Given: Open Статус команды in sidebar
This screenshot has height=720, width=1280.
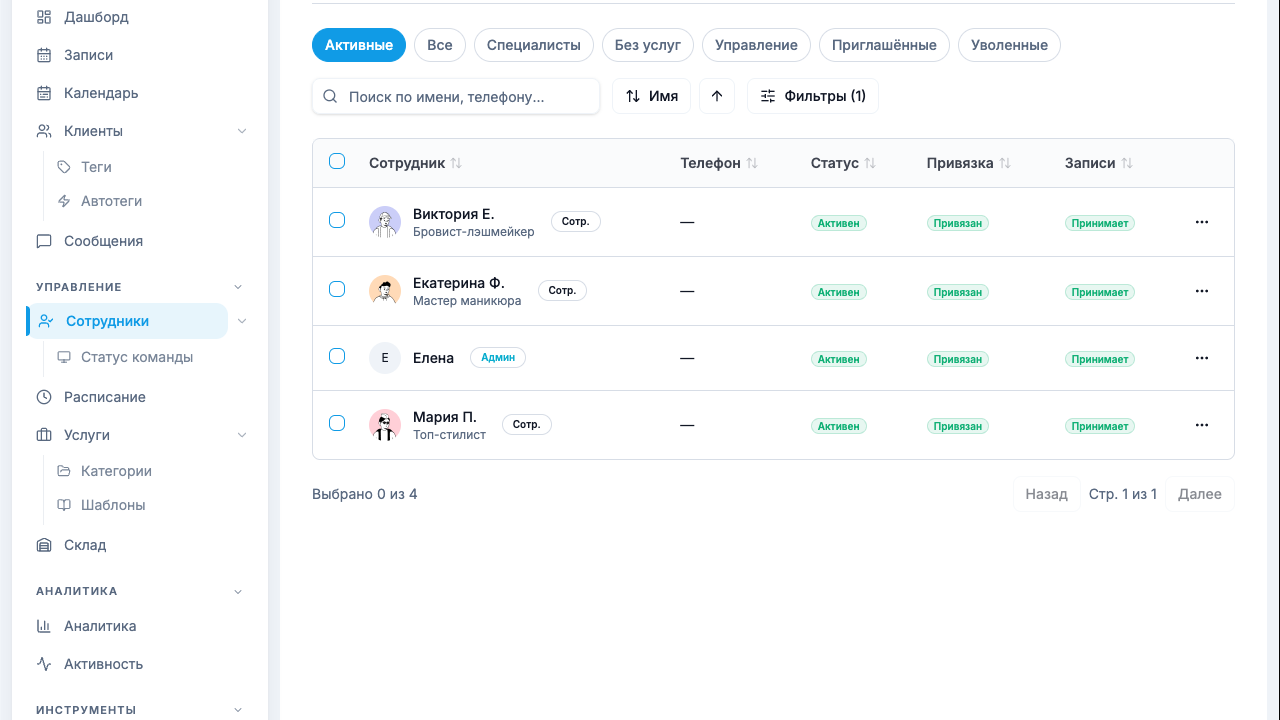Looking at the screenshot, I should 136,357.
